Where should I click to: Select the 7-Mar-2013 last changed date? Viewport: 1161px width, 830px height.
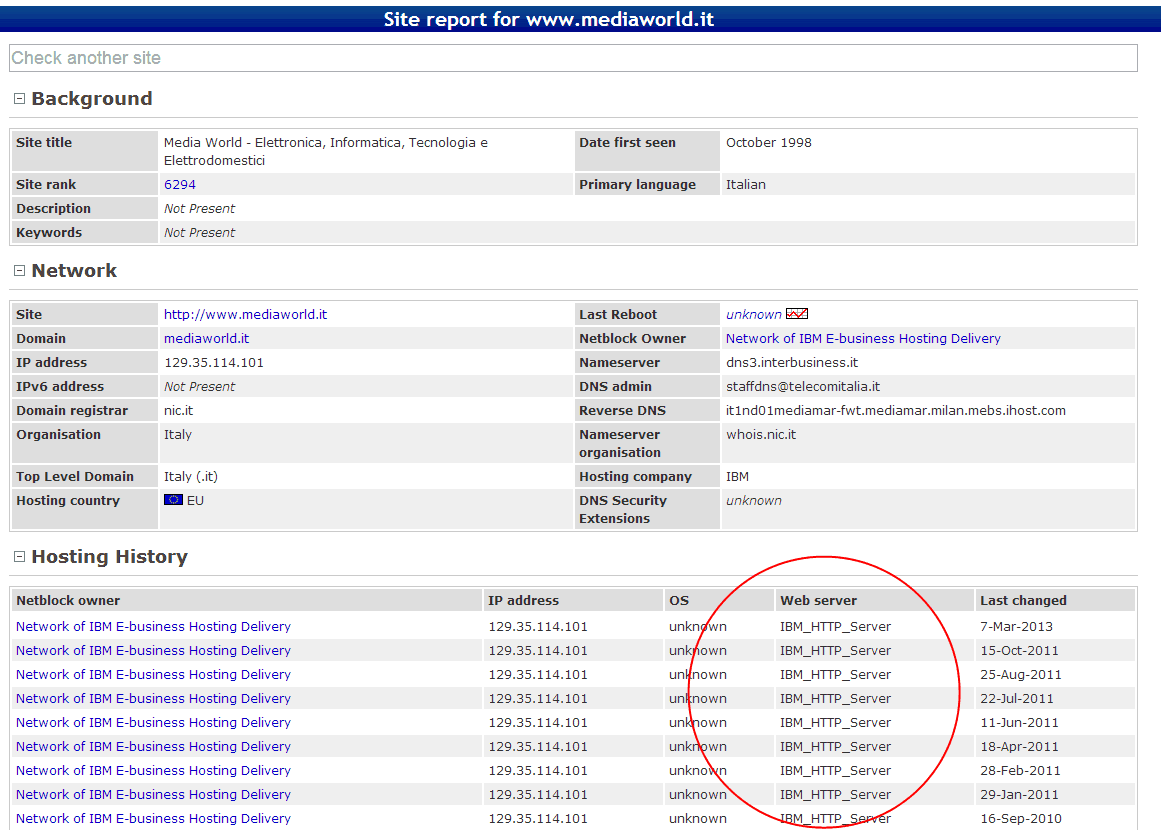click(1017, 626)
